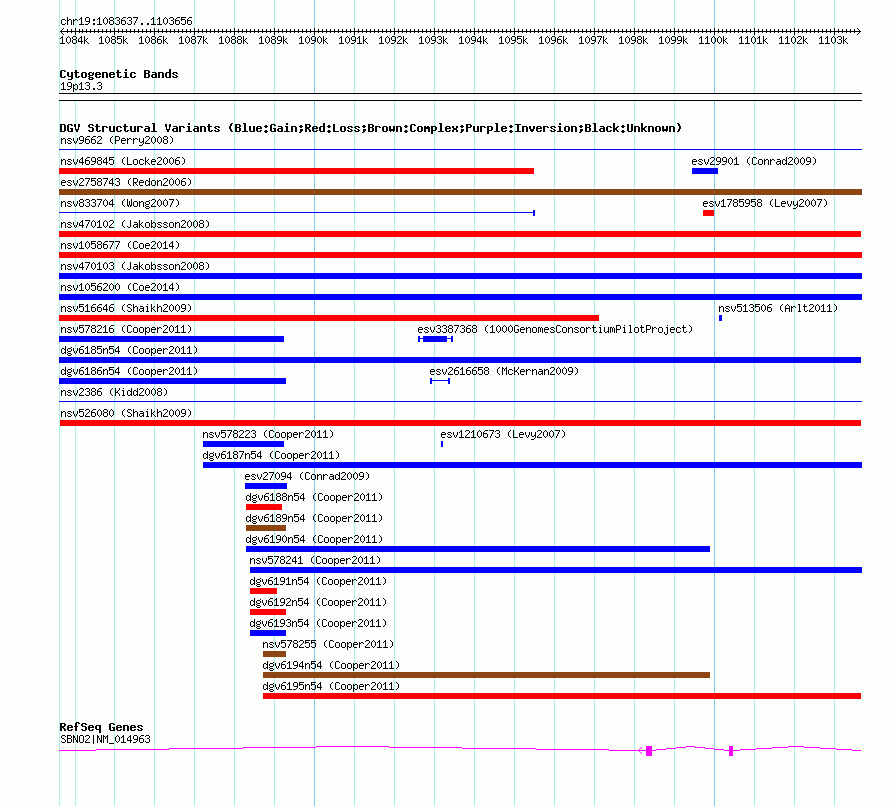Click the nsv526080 (Shaikh2009) red bar

coord(460,423)
